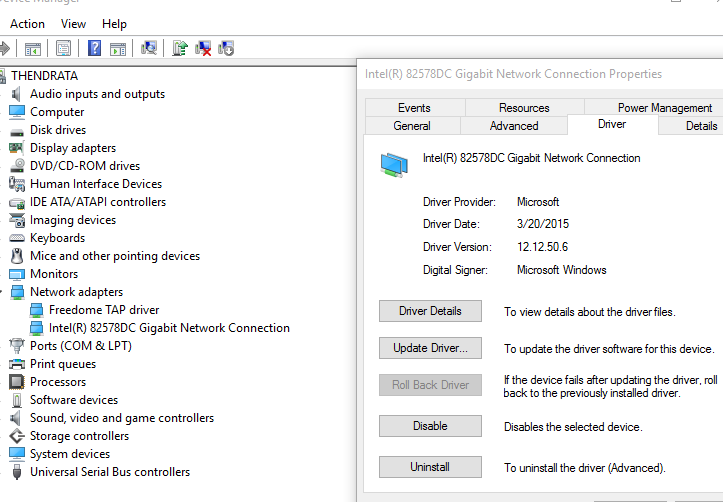This screenshot has height=502, width=723.
Task: Click the Disable device toolbar icon
Action: pyautogui.click(x=226, y=48)
